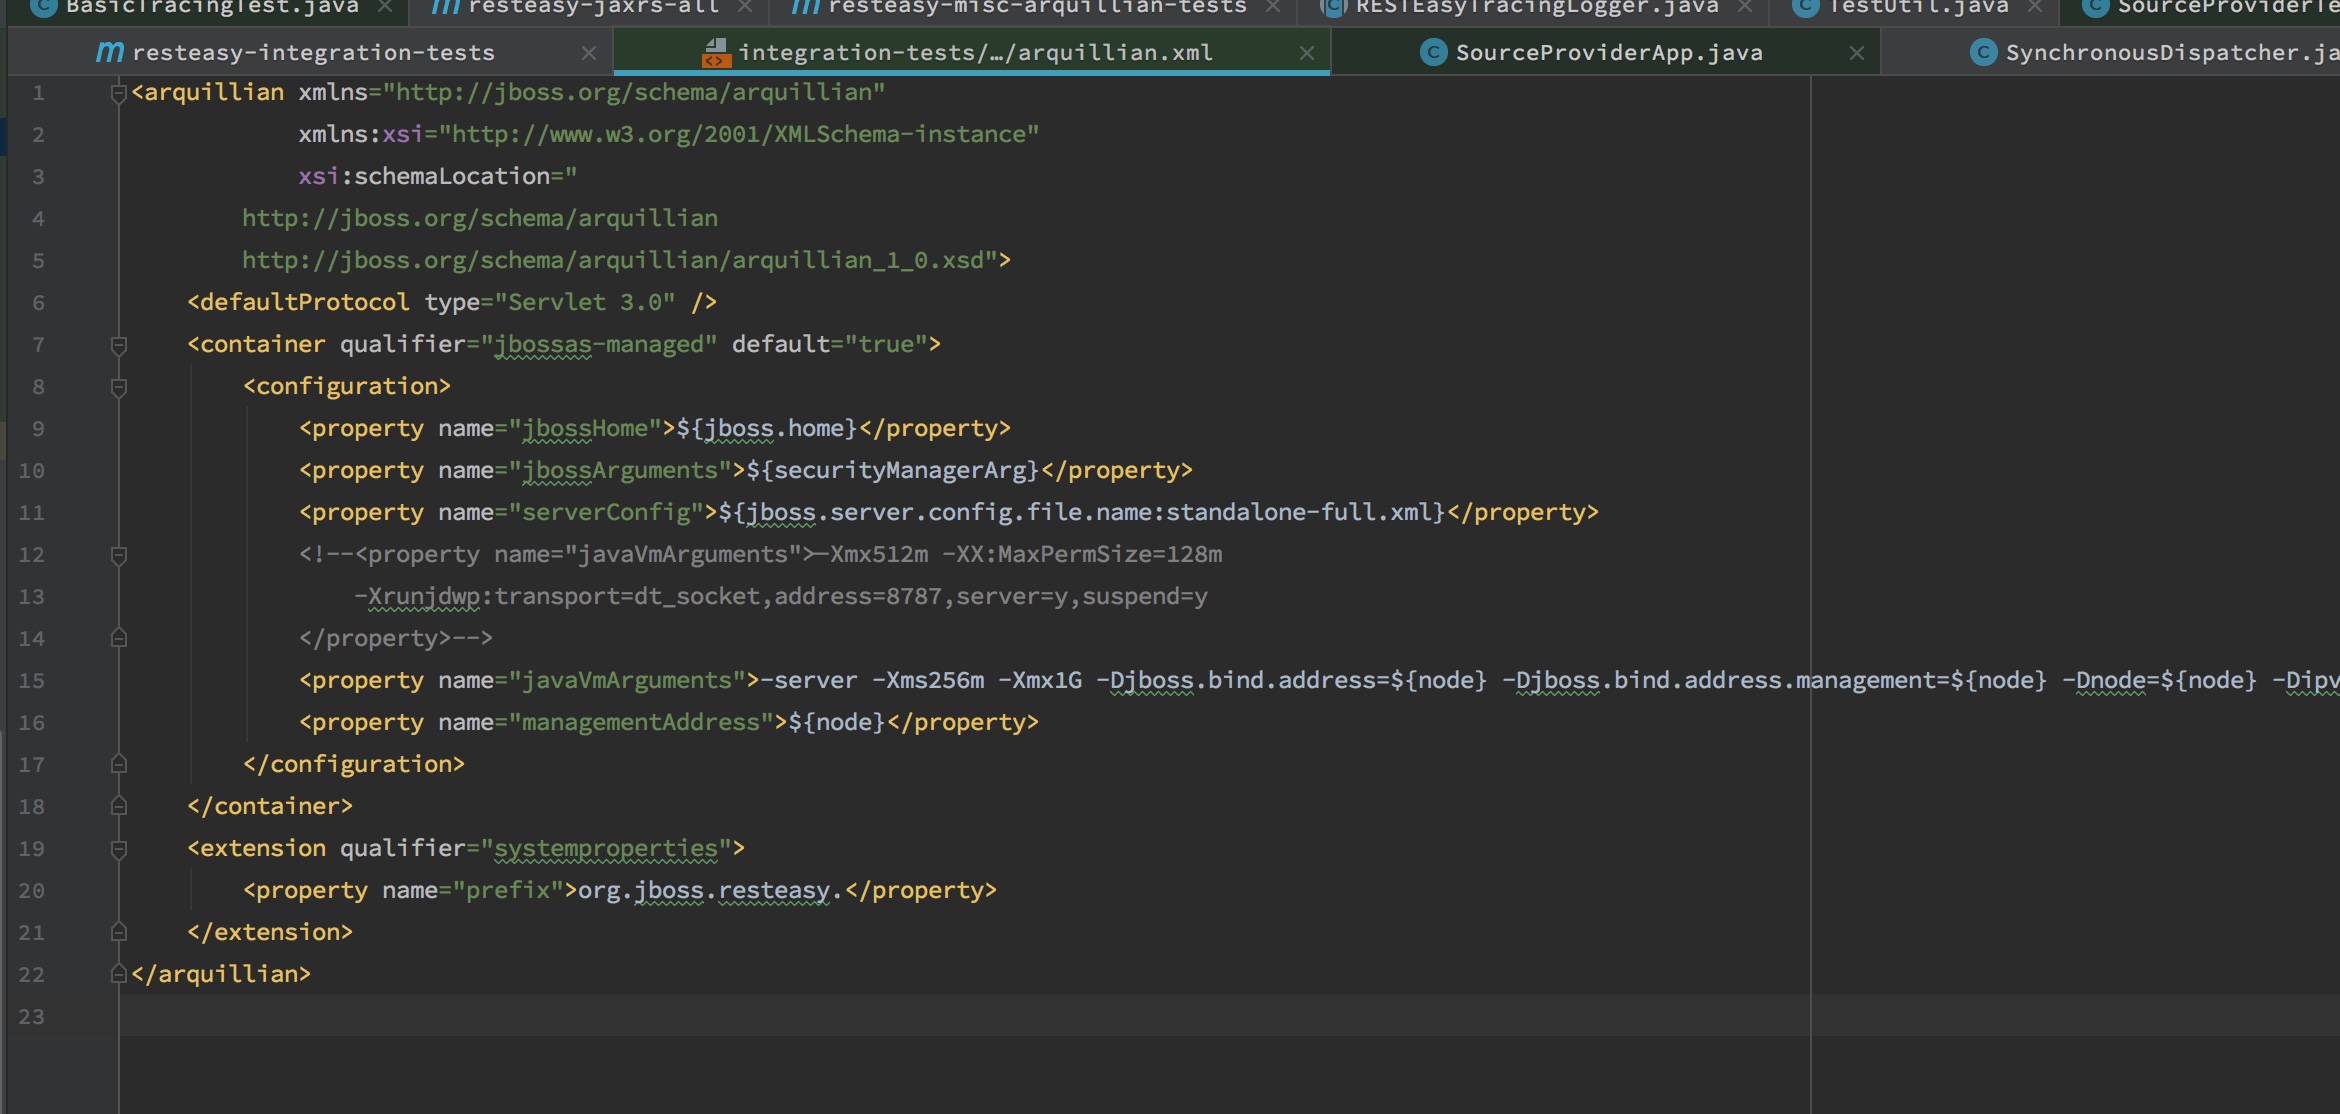Collapse the commented property block on line 12
This screenshot has width=2340, height=1114.
[x=118, y=555]
